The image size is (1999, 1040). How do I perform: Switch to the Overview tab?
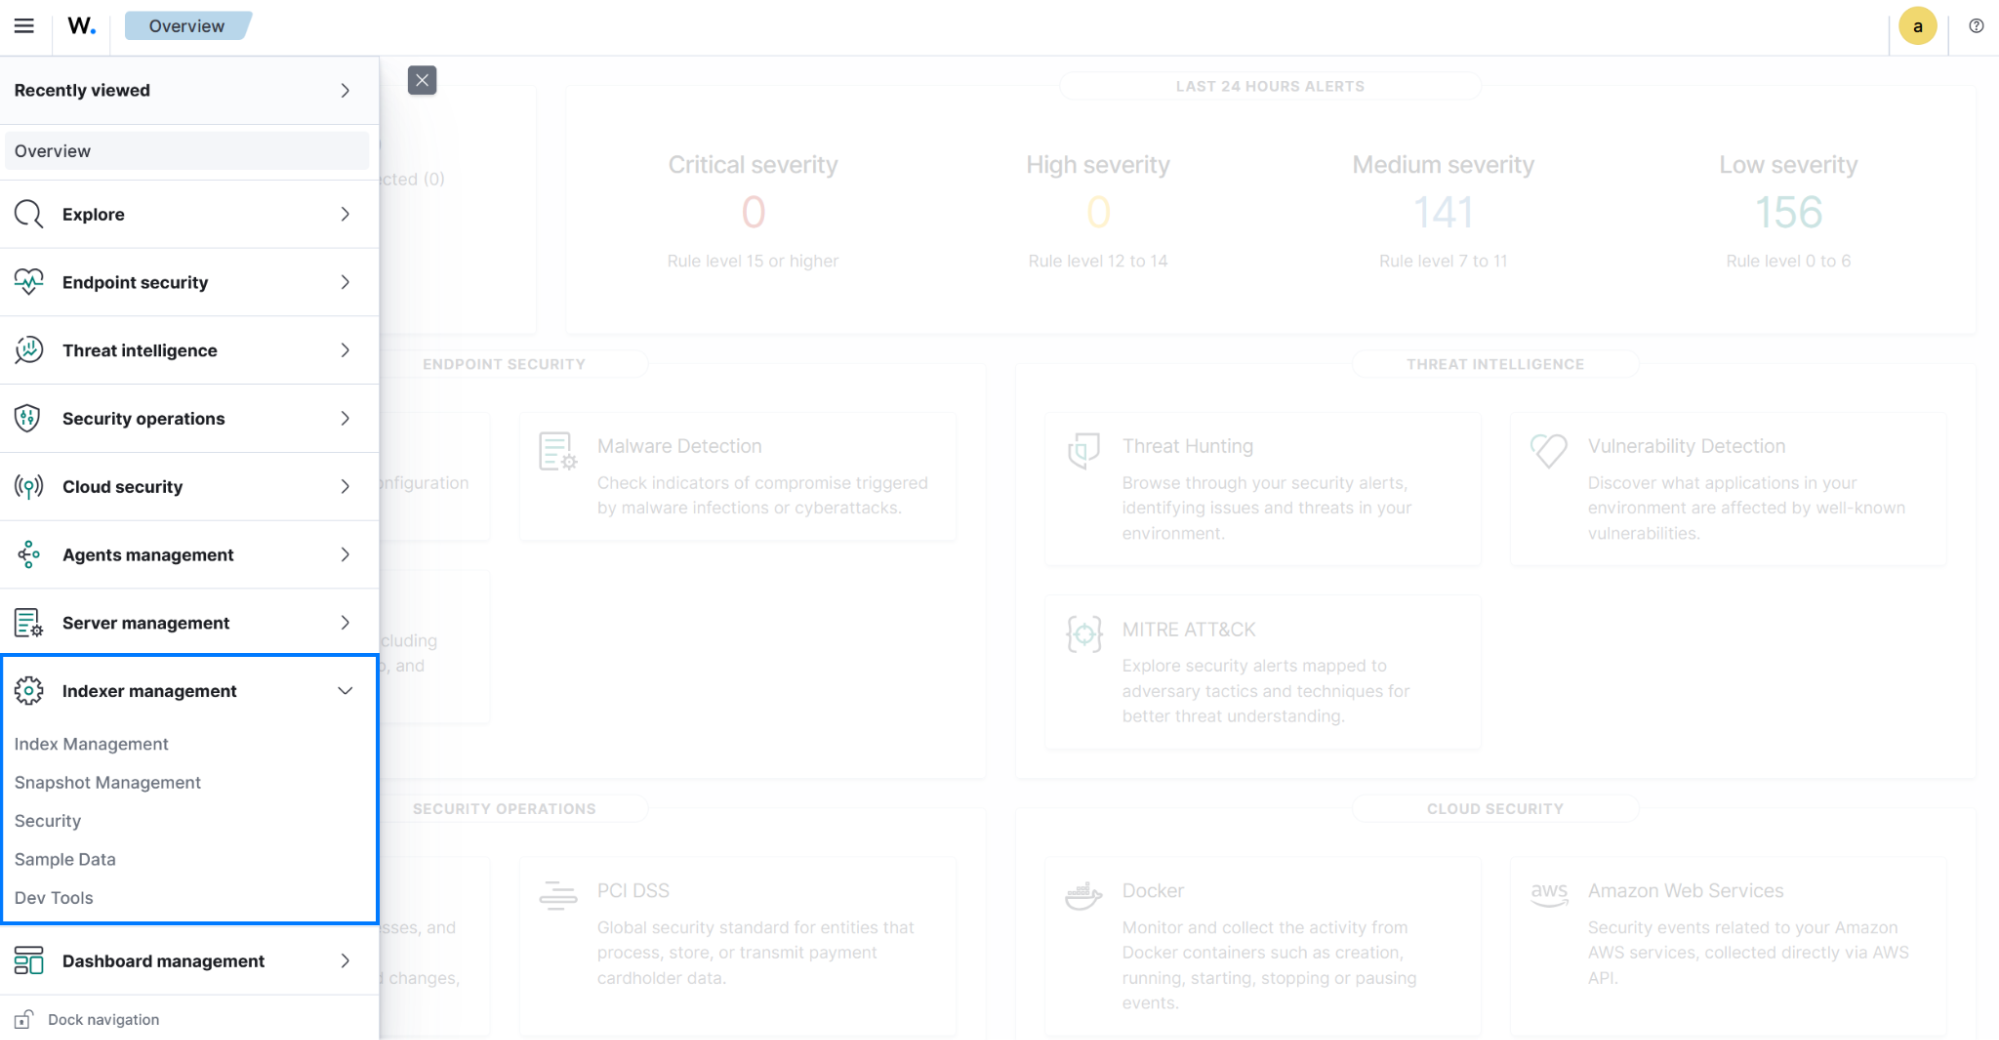click(188, 25)
